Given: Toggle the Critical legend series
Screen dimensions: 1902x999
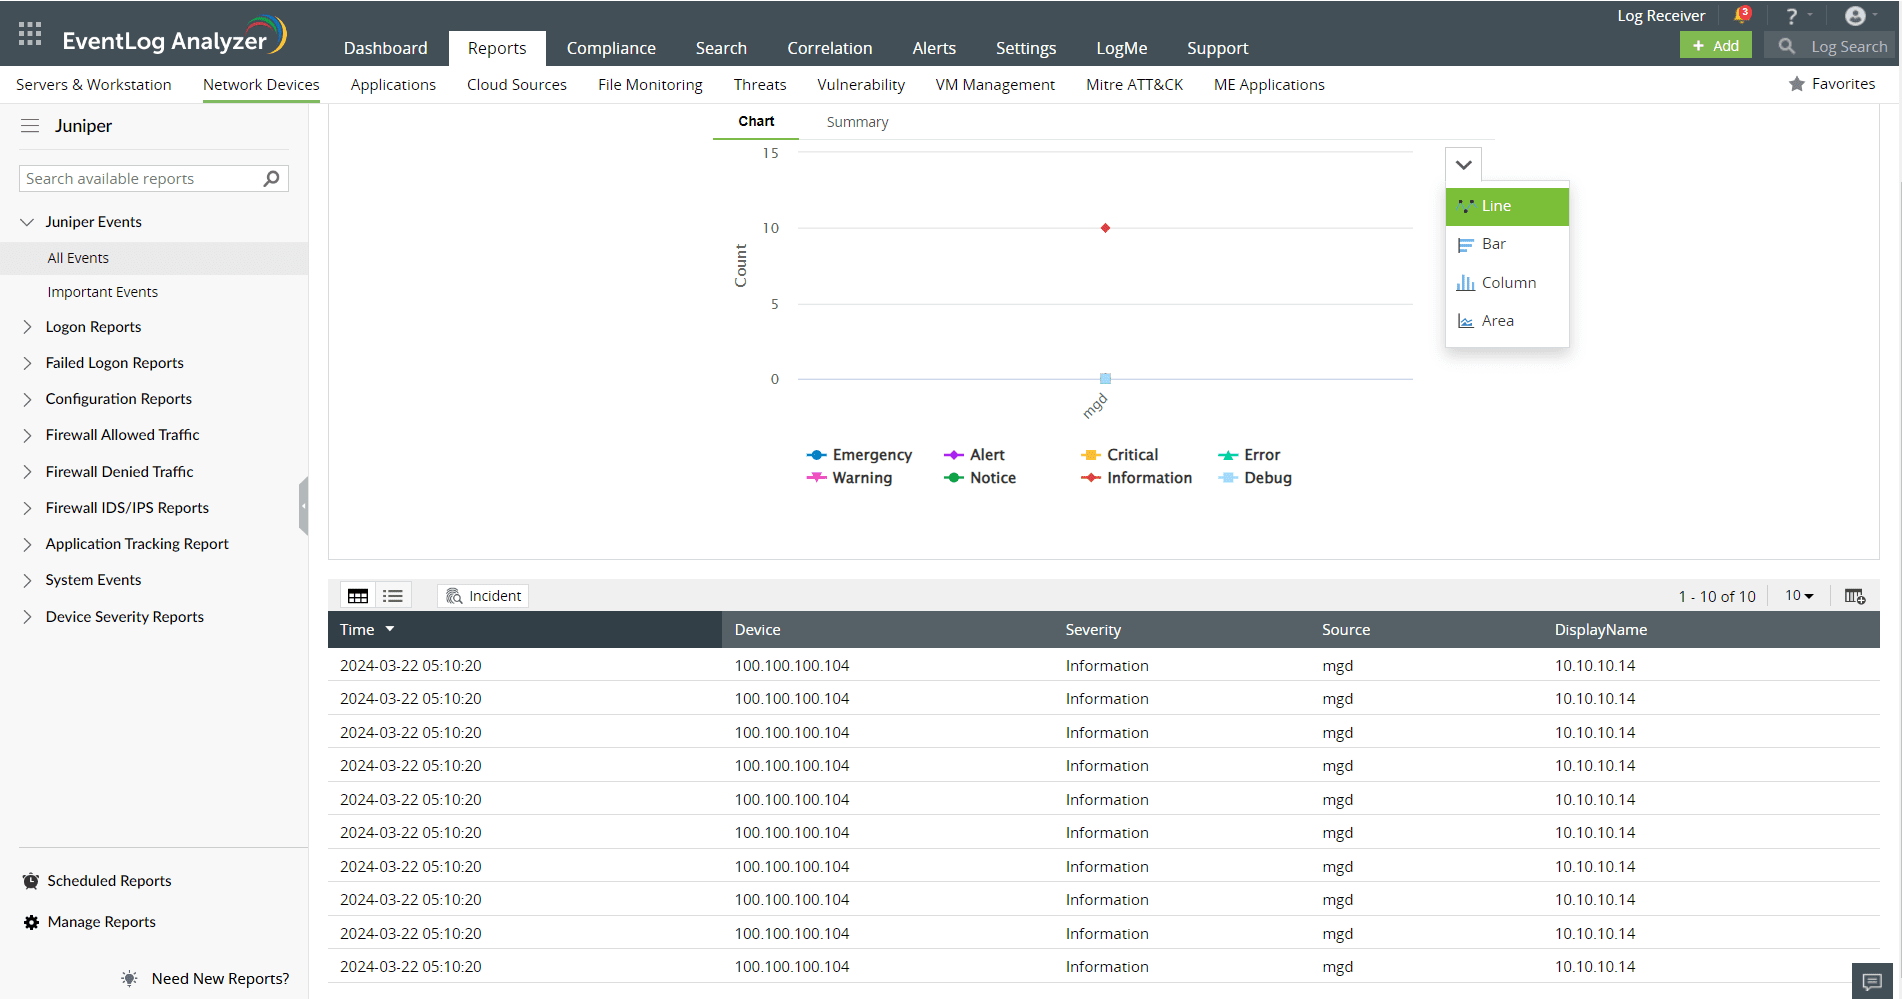Looking at the screenshot, I should (1119, 455).
